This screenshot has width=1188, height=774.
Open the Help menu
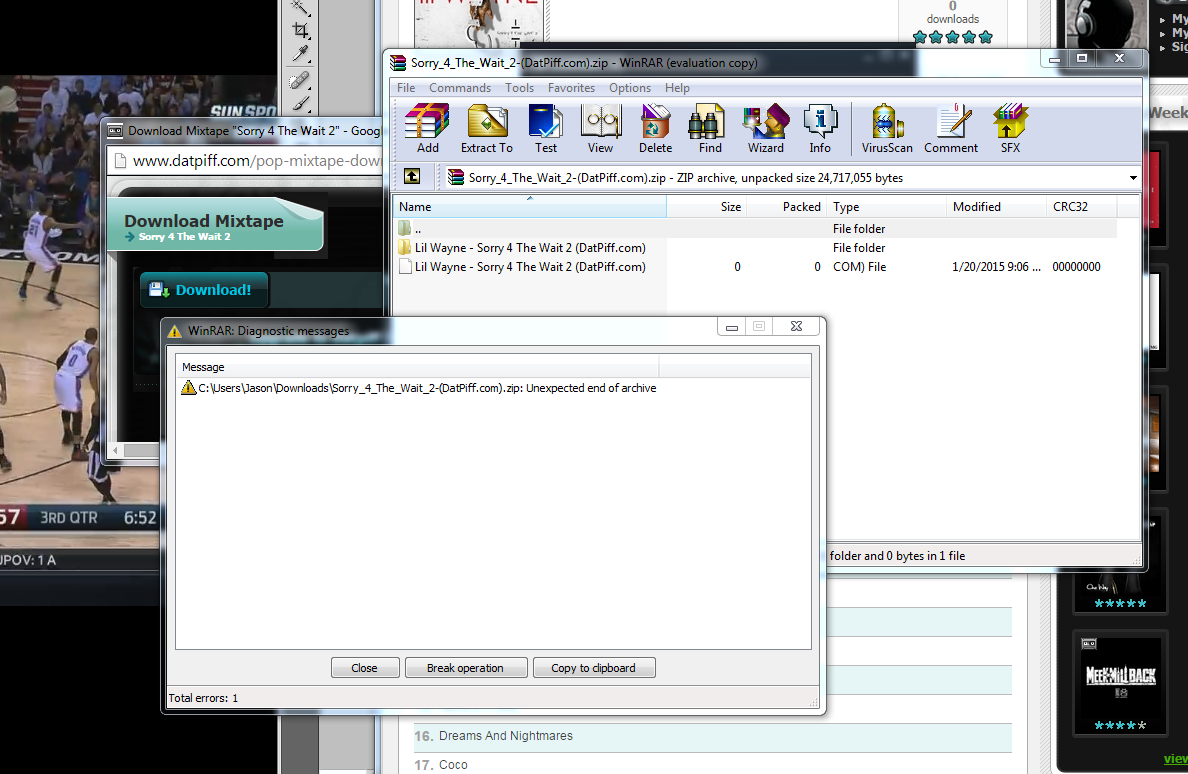click(x=677, y=88)
